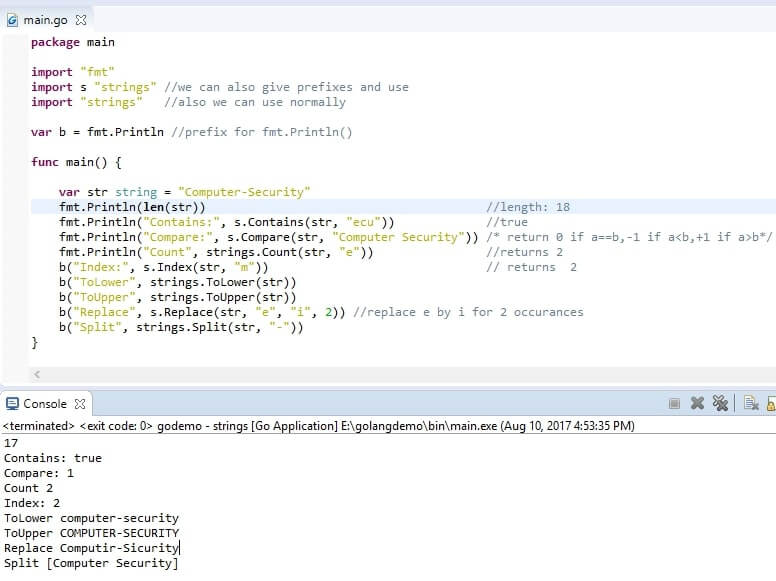Click the "Computer-Security" string literal

pyautogui.click(x=244, y=192)
